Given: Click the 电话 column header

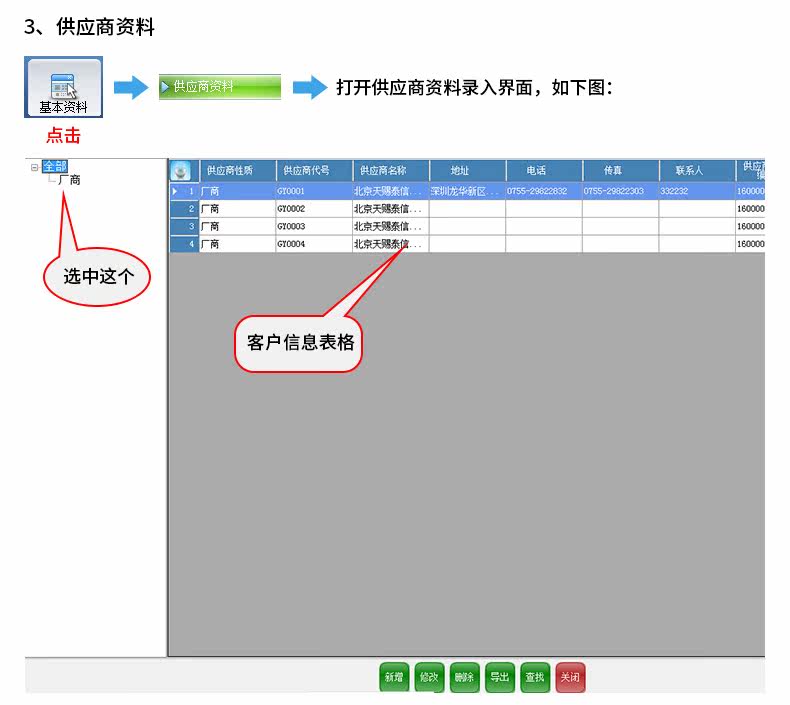Looking at the screenshot, I should (x=544, y=171).
